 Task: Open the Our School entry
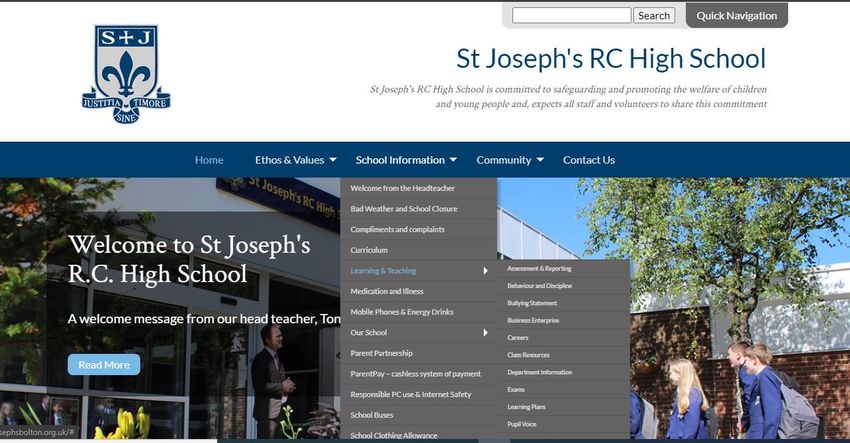pyautogui.click(x=369, y=332)
